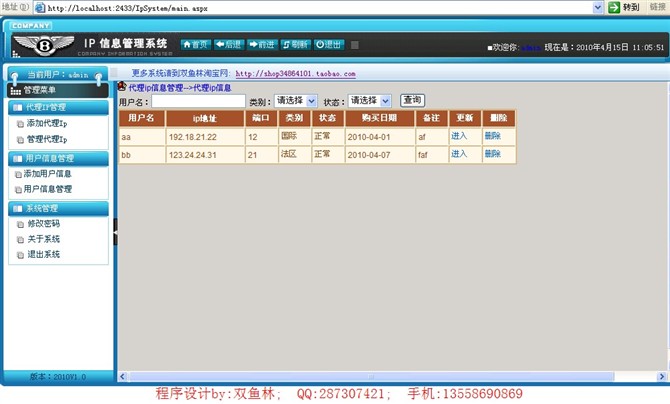Open 添加用户信息 menu item
Screen dimensions: 670x404
47,174
